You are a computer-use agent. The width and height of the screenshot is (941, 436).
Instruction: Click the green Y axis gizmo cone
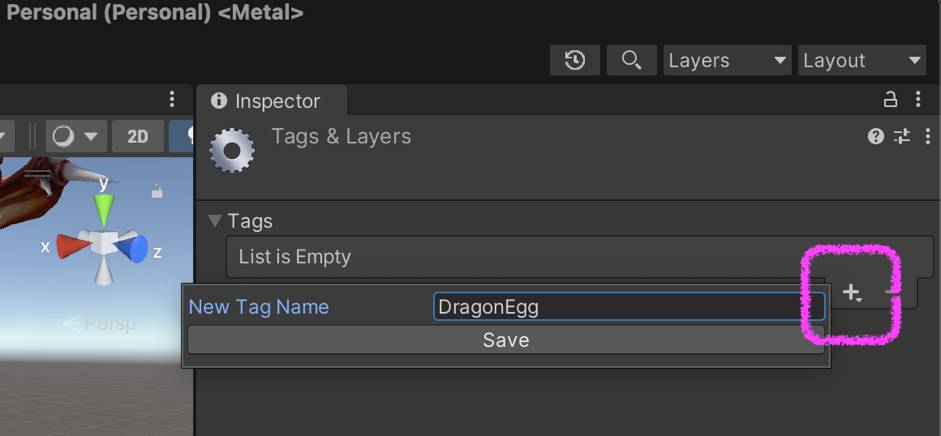pos(104,208)
